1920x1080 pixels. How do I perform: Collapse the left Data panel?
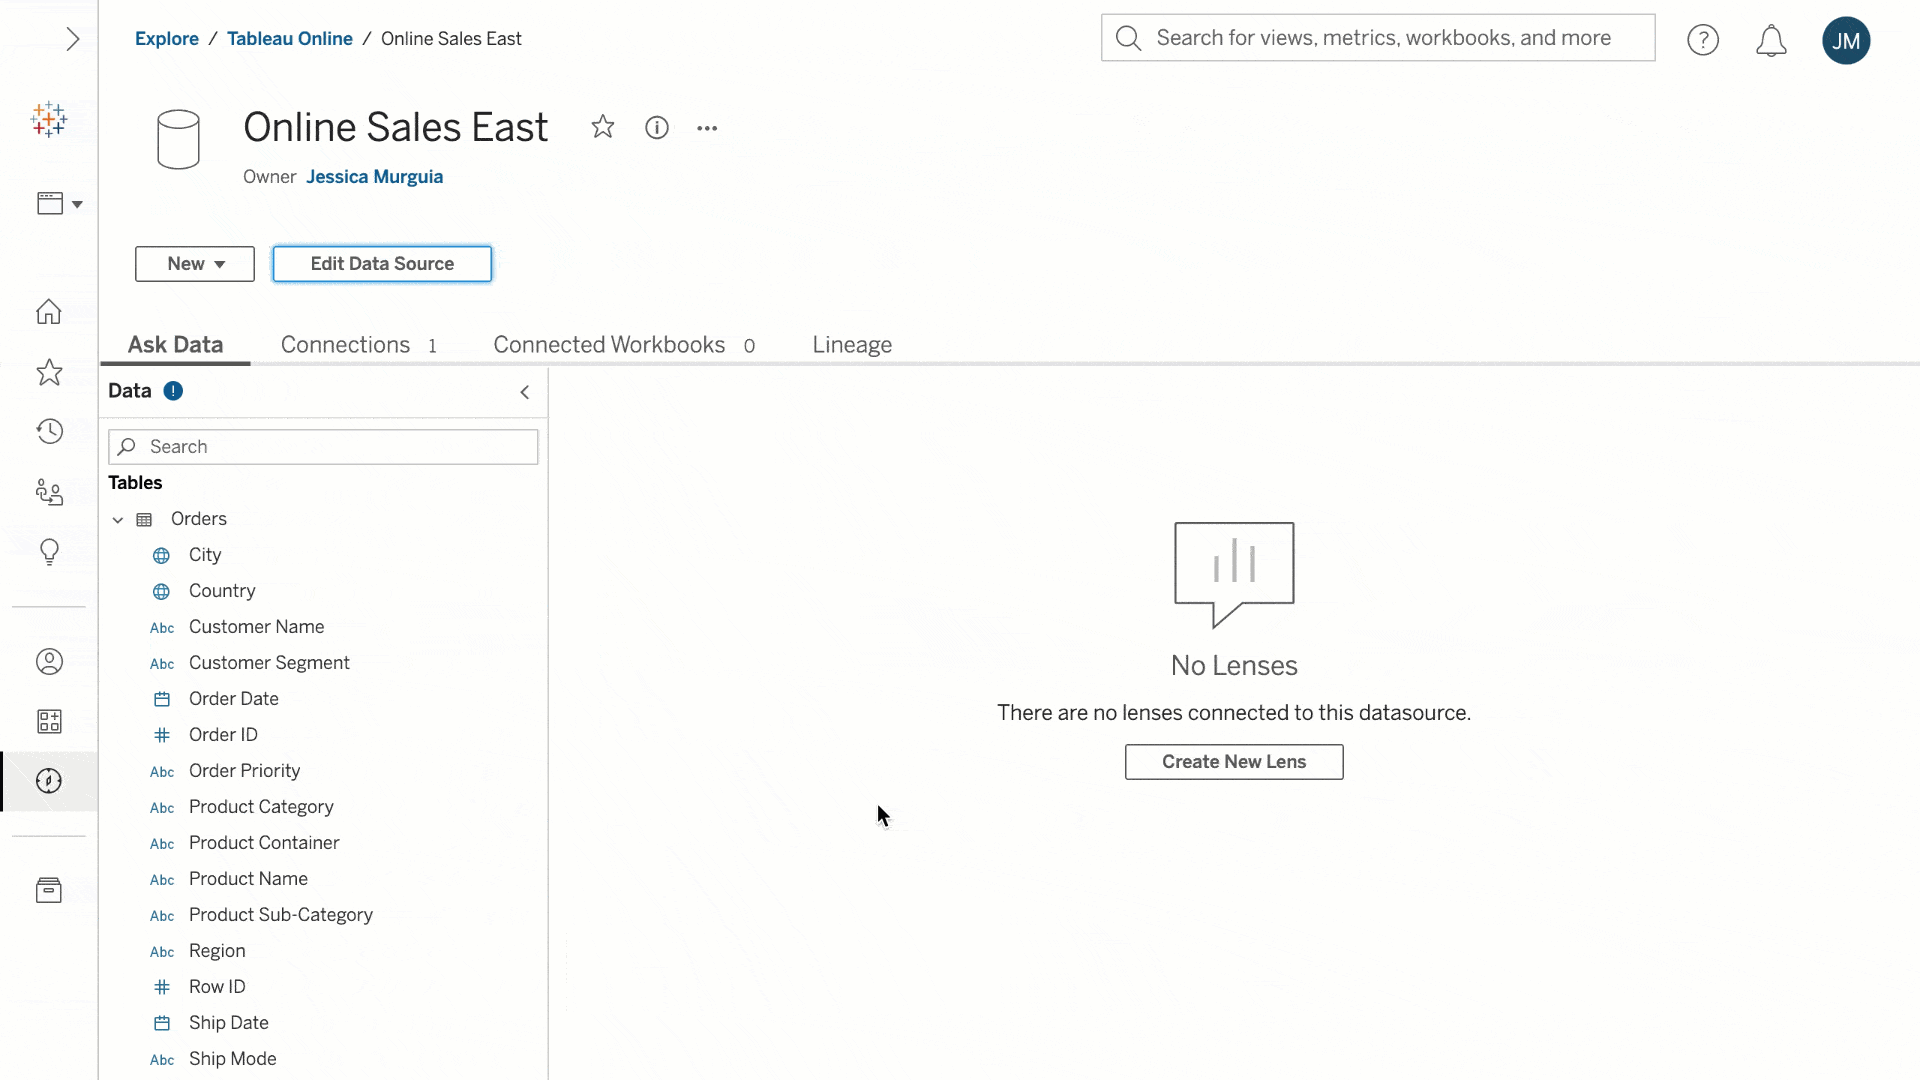click(x=525, y=392)
